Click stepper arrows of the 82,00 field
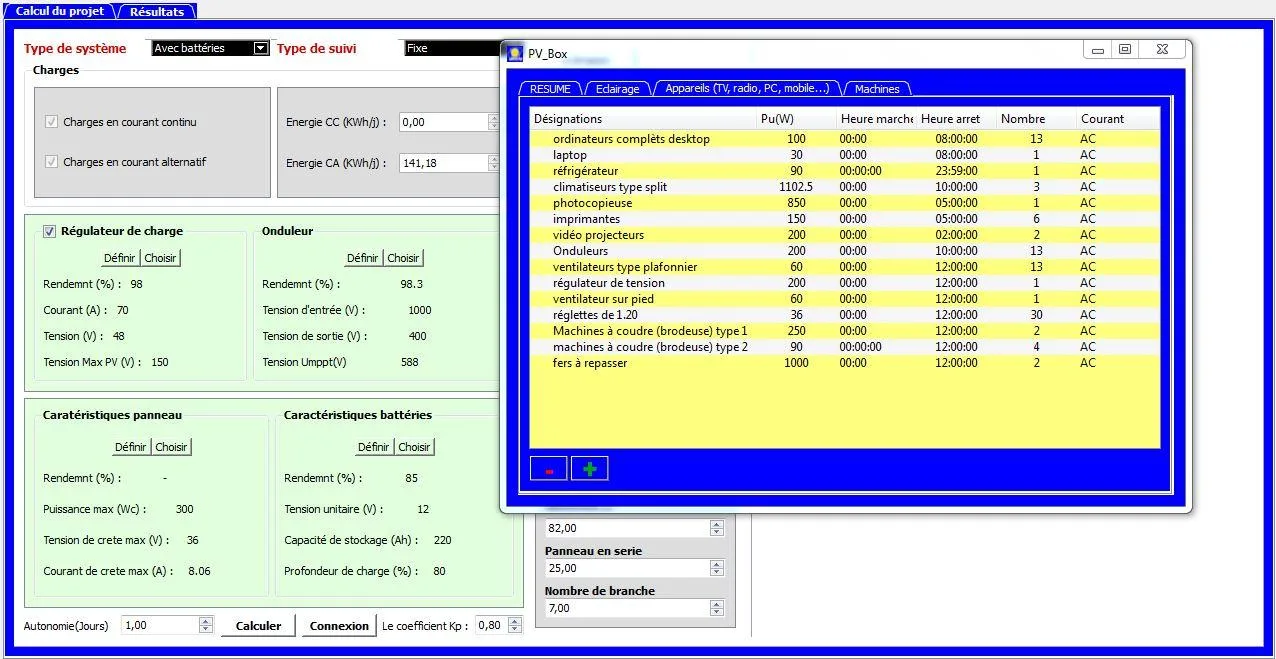 pos(716,528)
